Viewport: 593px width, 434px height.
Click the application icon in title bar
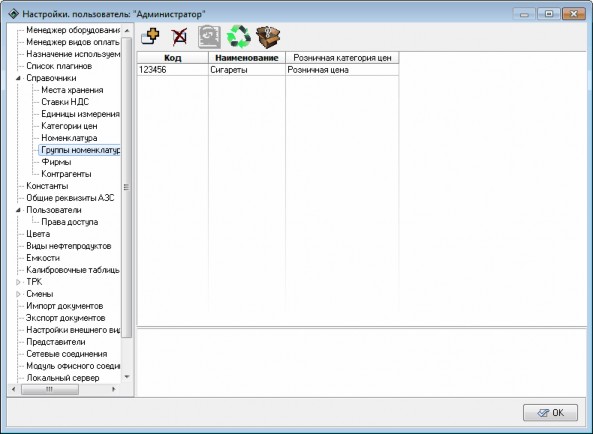coord(13,14)
